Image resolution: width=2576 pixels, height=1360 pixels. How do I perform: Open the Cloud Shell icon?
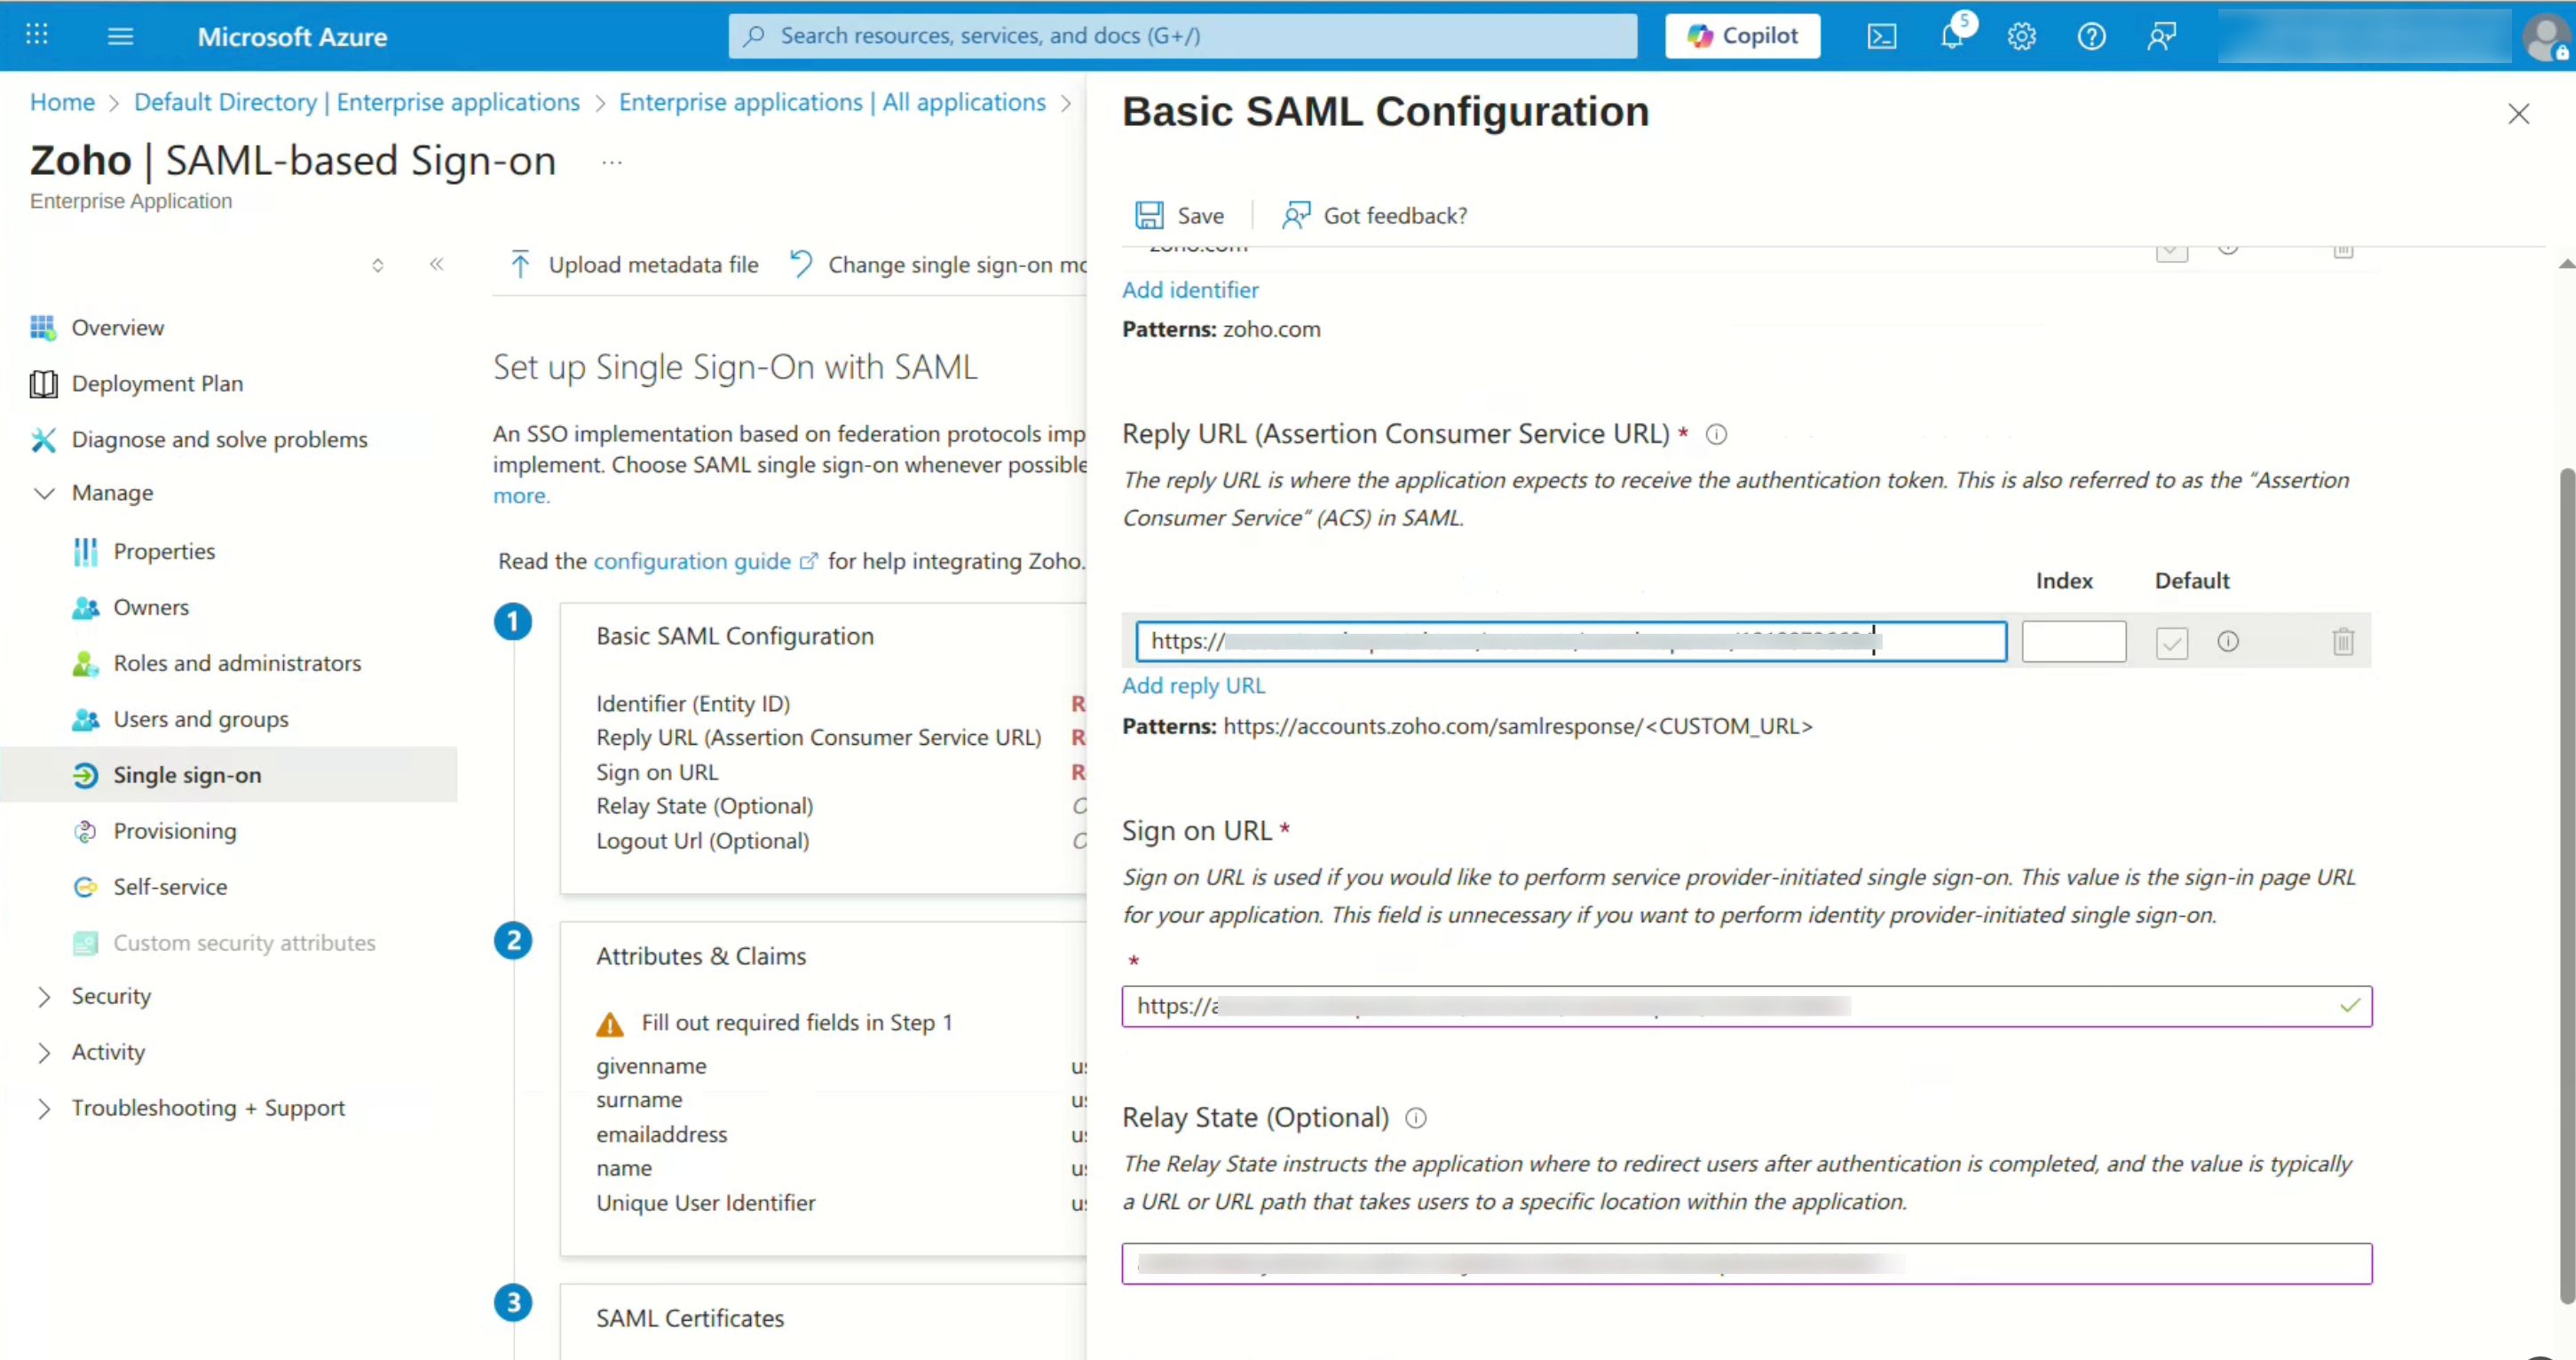click(x=1881, y=36)
